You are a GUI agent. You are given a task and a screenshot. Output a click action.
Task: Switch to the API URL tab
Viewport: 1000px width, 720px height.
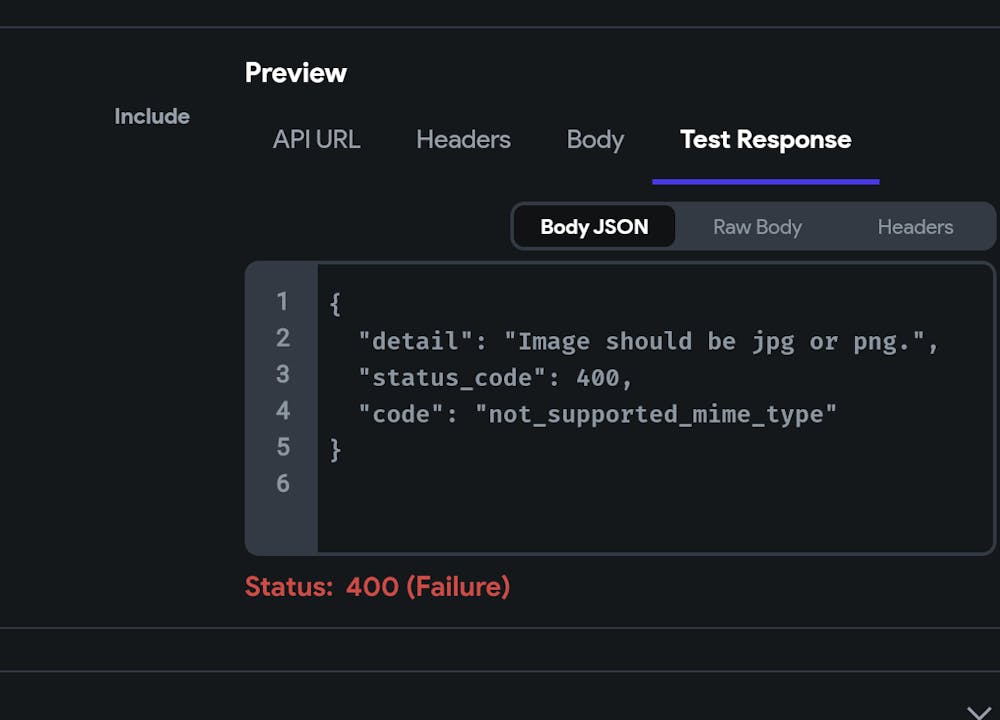316,140
